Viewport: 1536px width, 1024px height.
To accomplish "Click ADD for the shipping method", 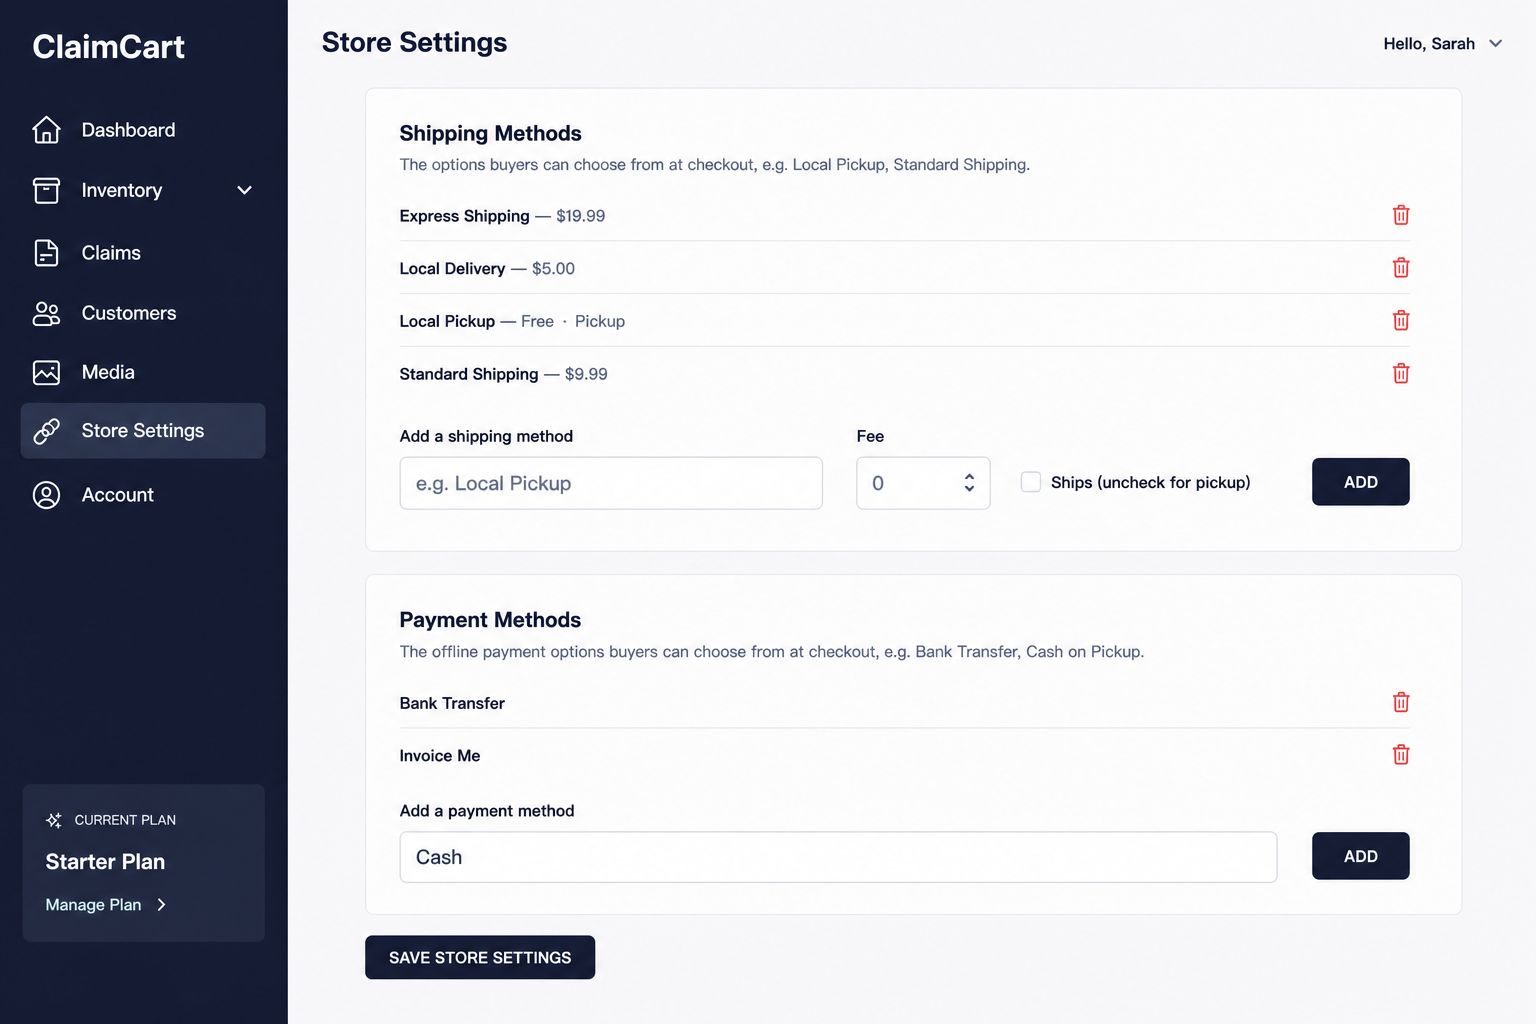I will [1361, 482].
